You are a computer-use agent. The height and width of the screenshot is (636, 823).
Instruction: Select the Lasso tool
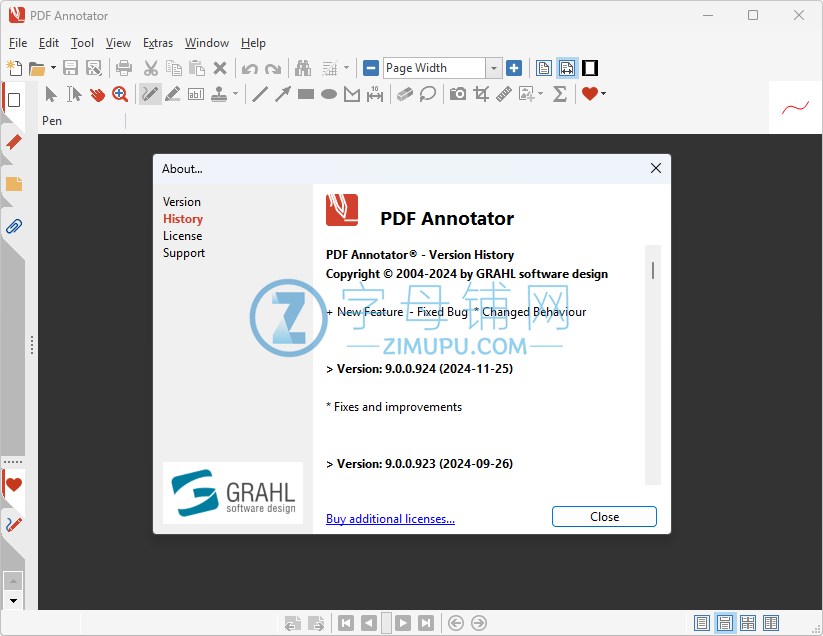coord(428,94)
